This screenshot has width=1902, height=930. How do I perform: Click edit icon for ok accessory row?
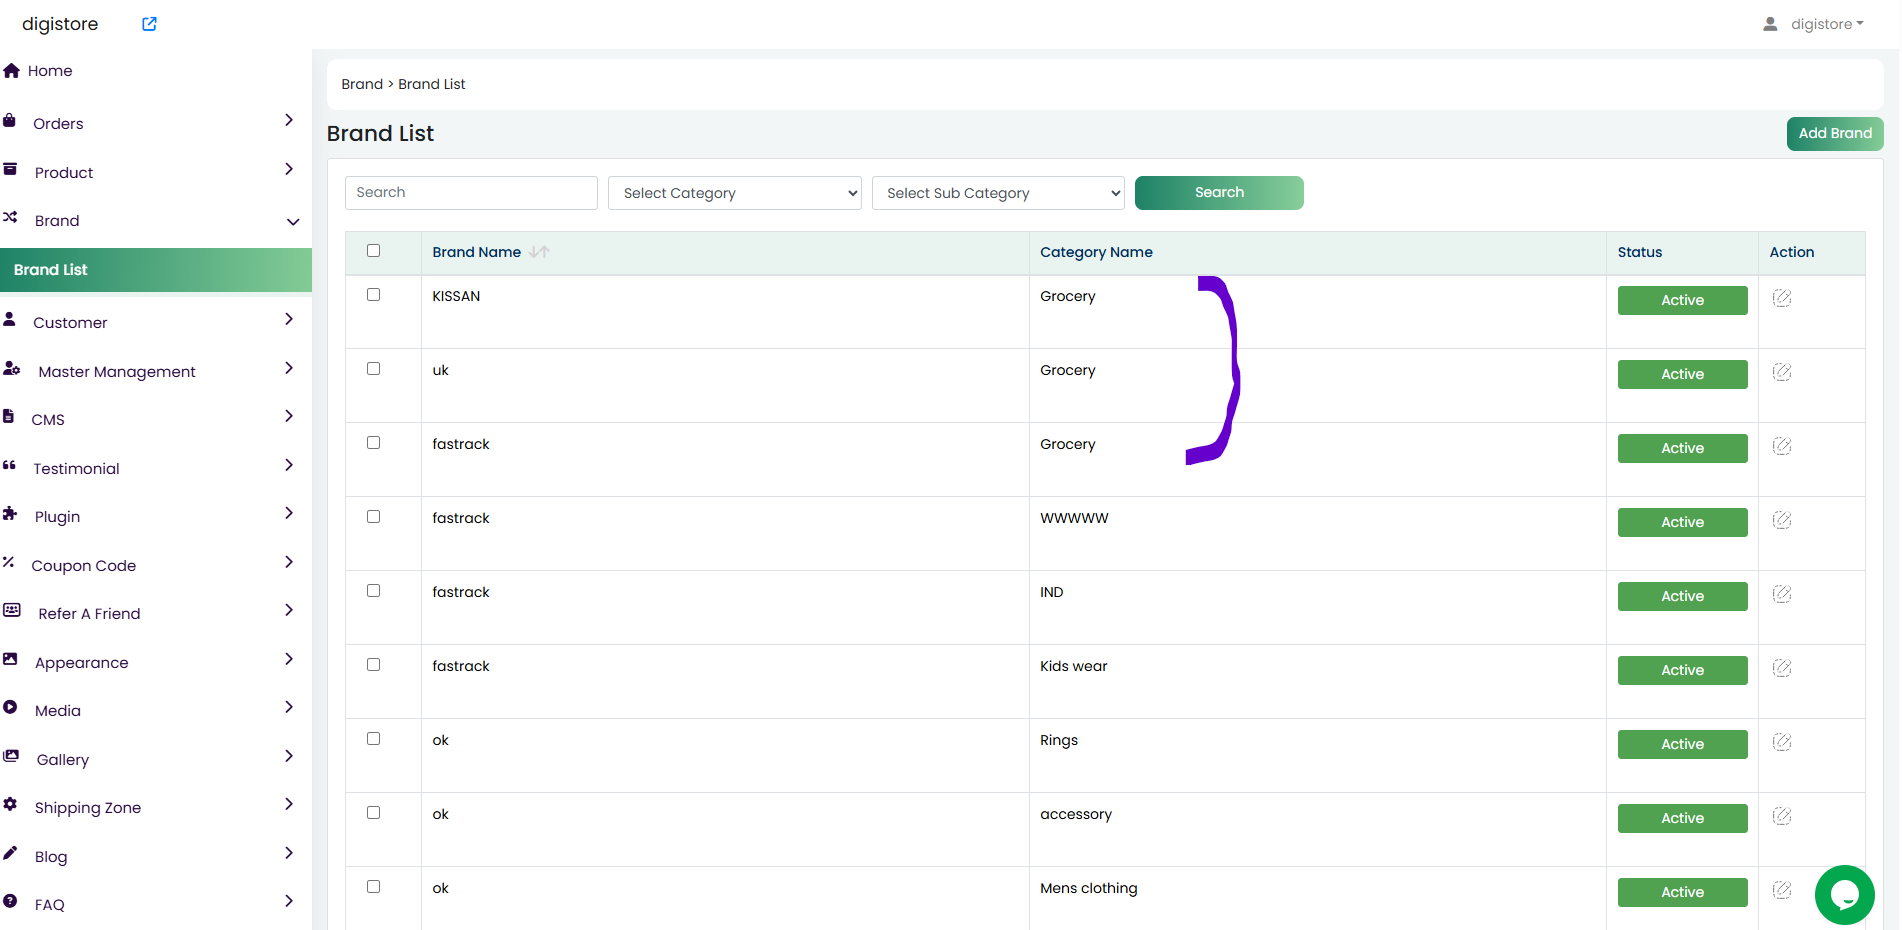coord(1782,816)
